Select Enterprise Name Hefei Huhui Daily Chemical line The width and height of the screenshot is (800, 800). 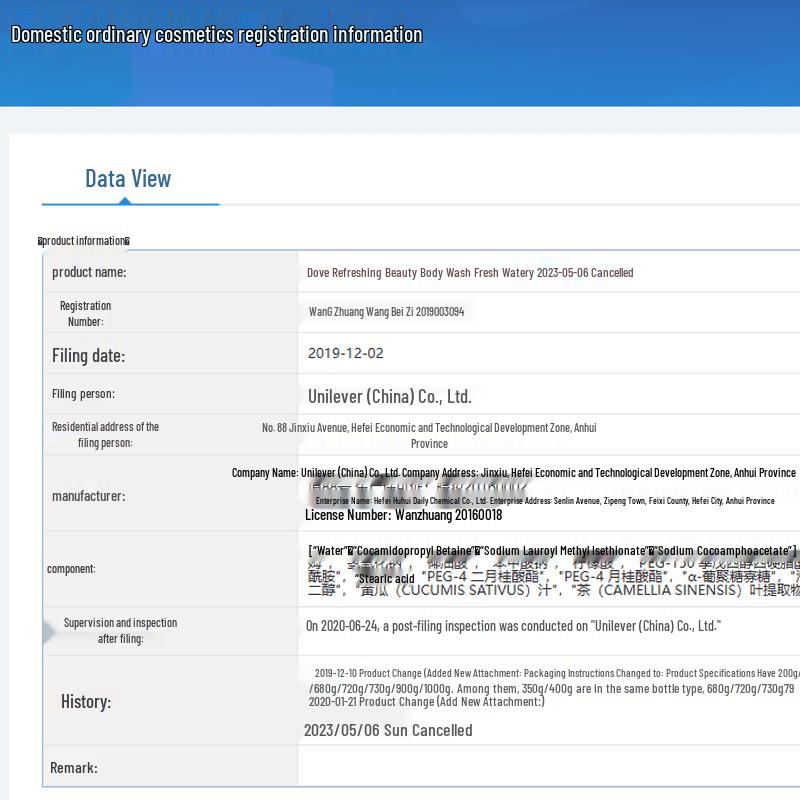click(545, 501)
